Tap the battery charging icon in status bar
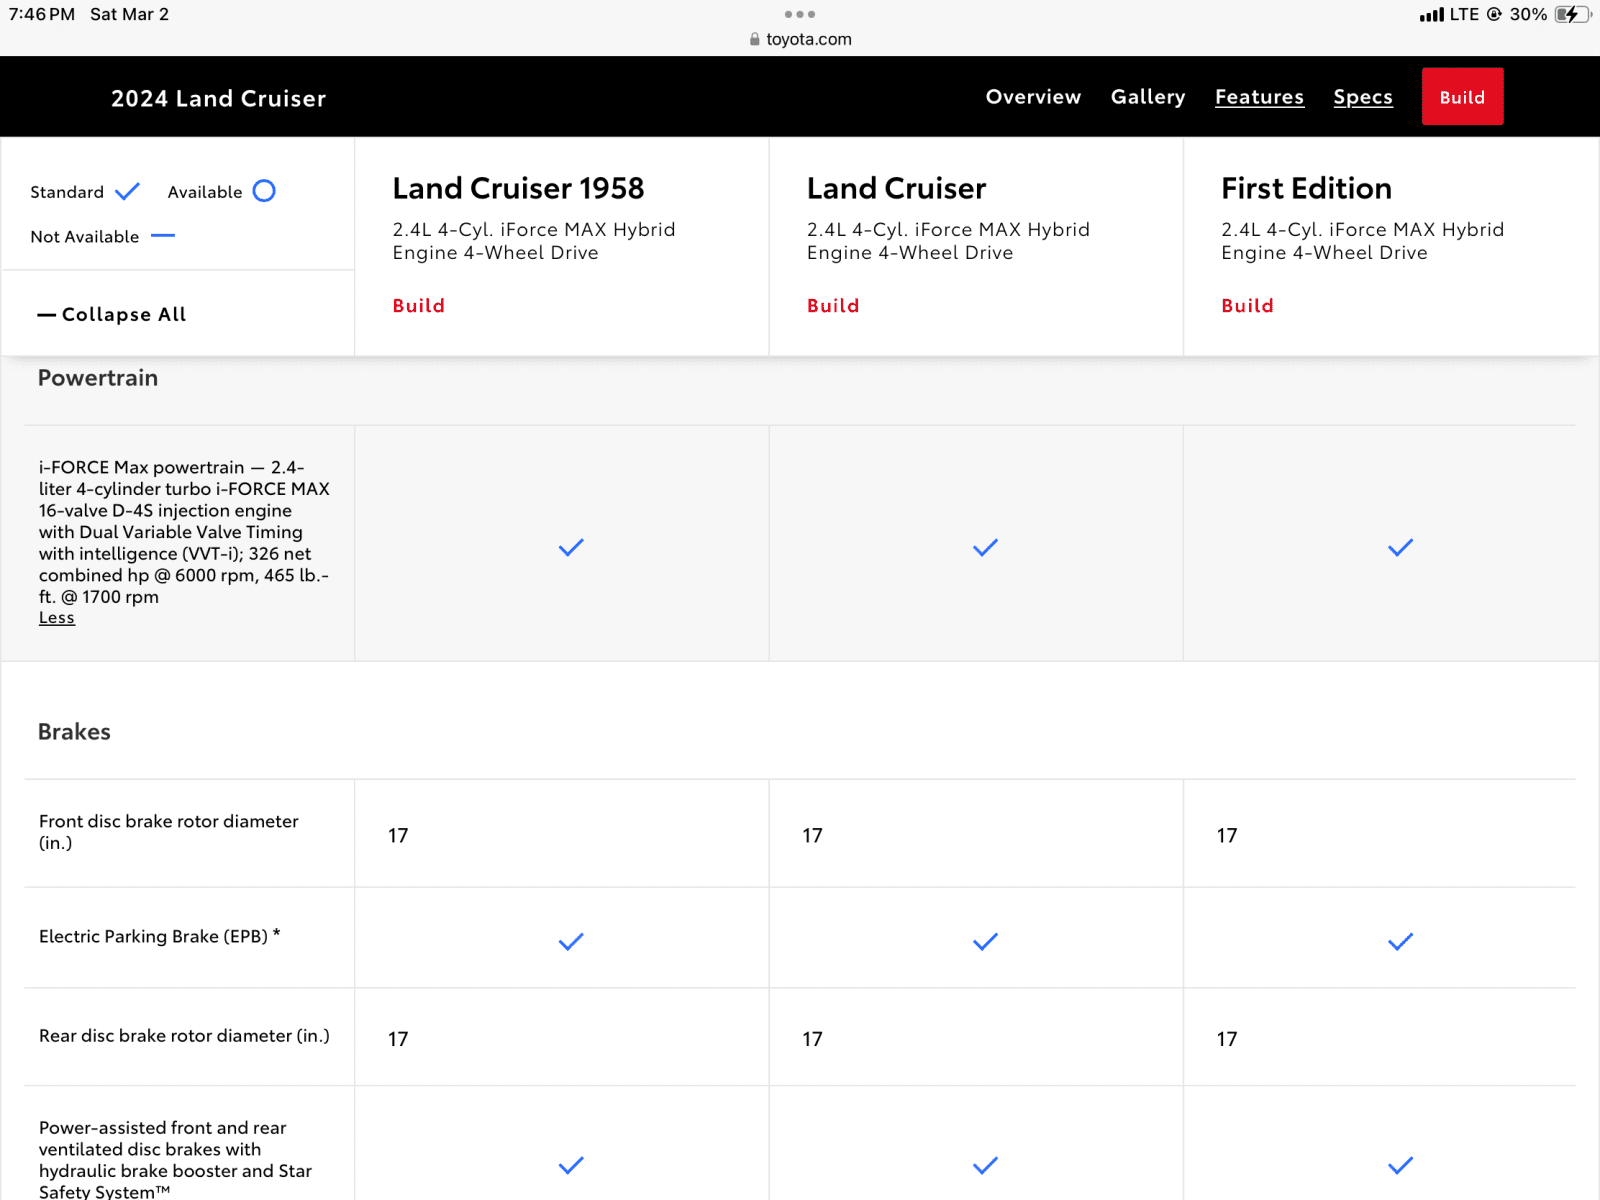1600x1200 pixels. (x=1573, y=14)
